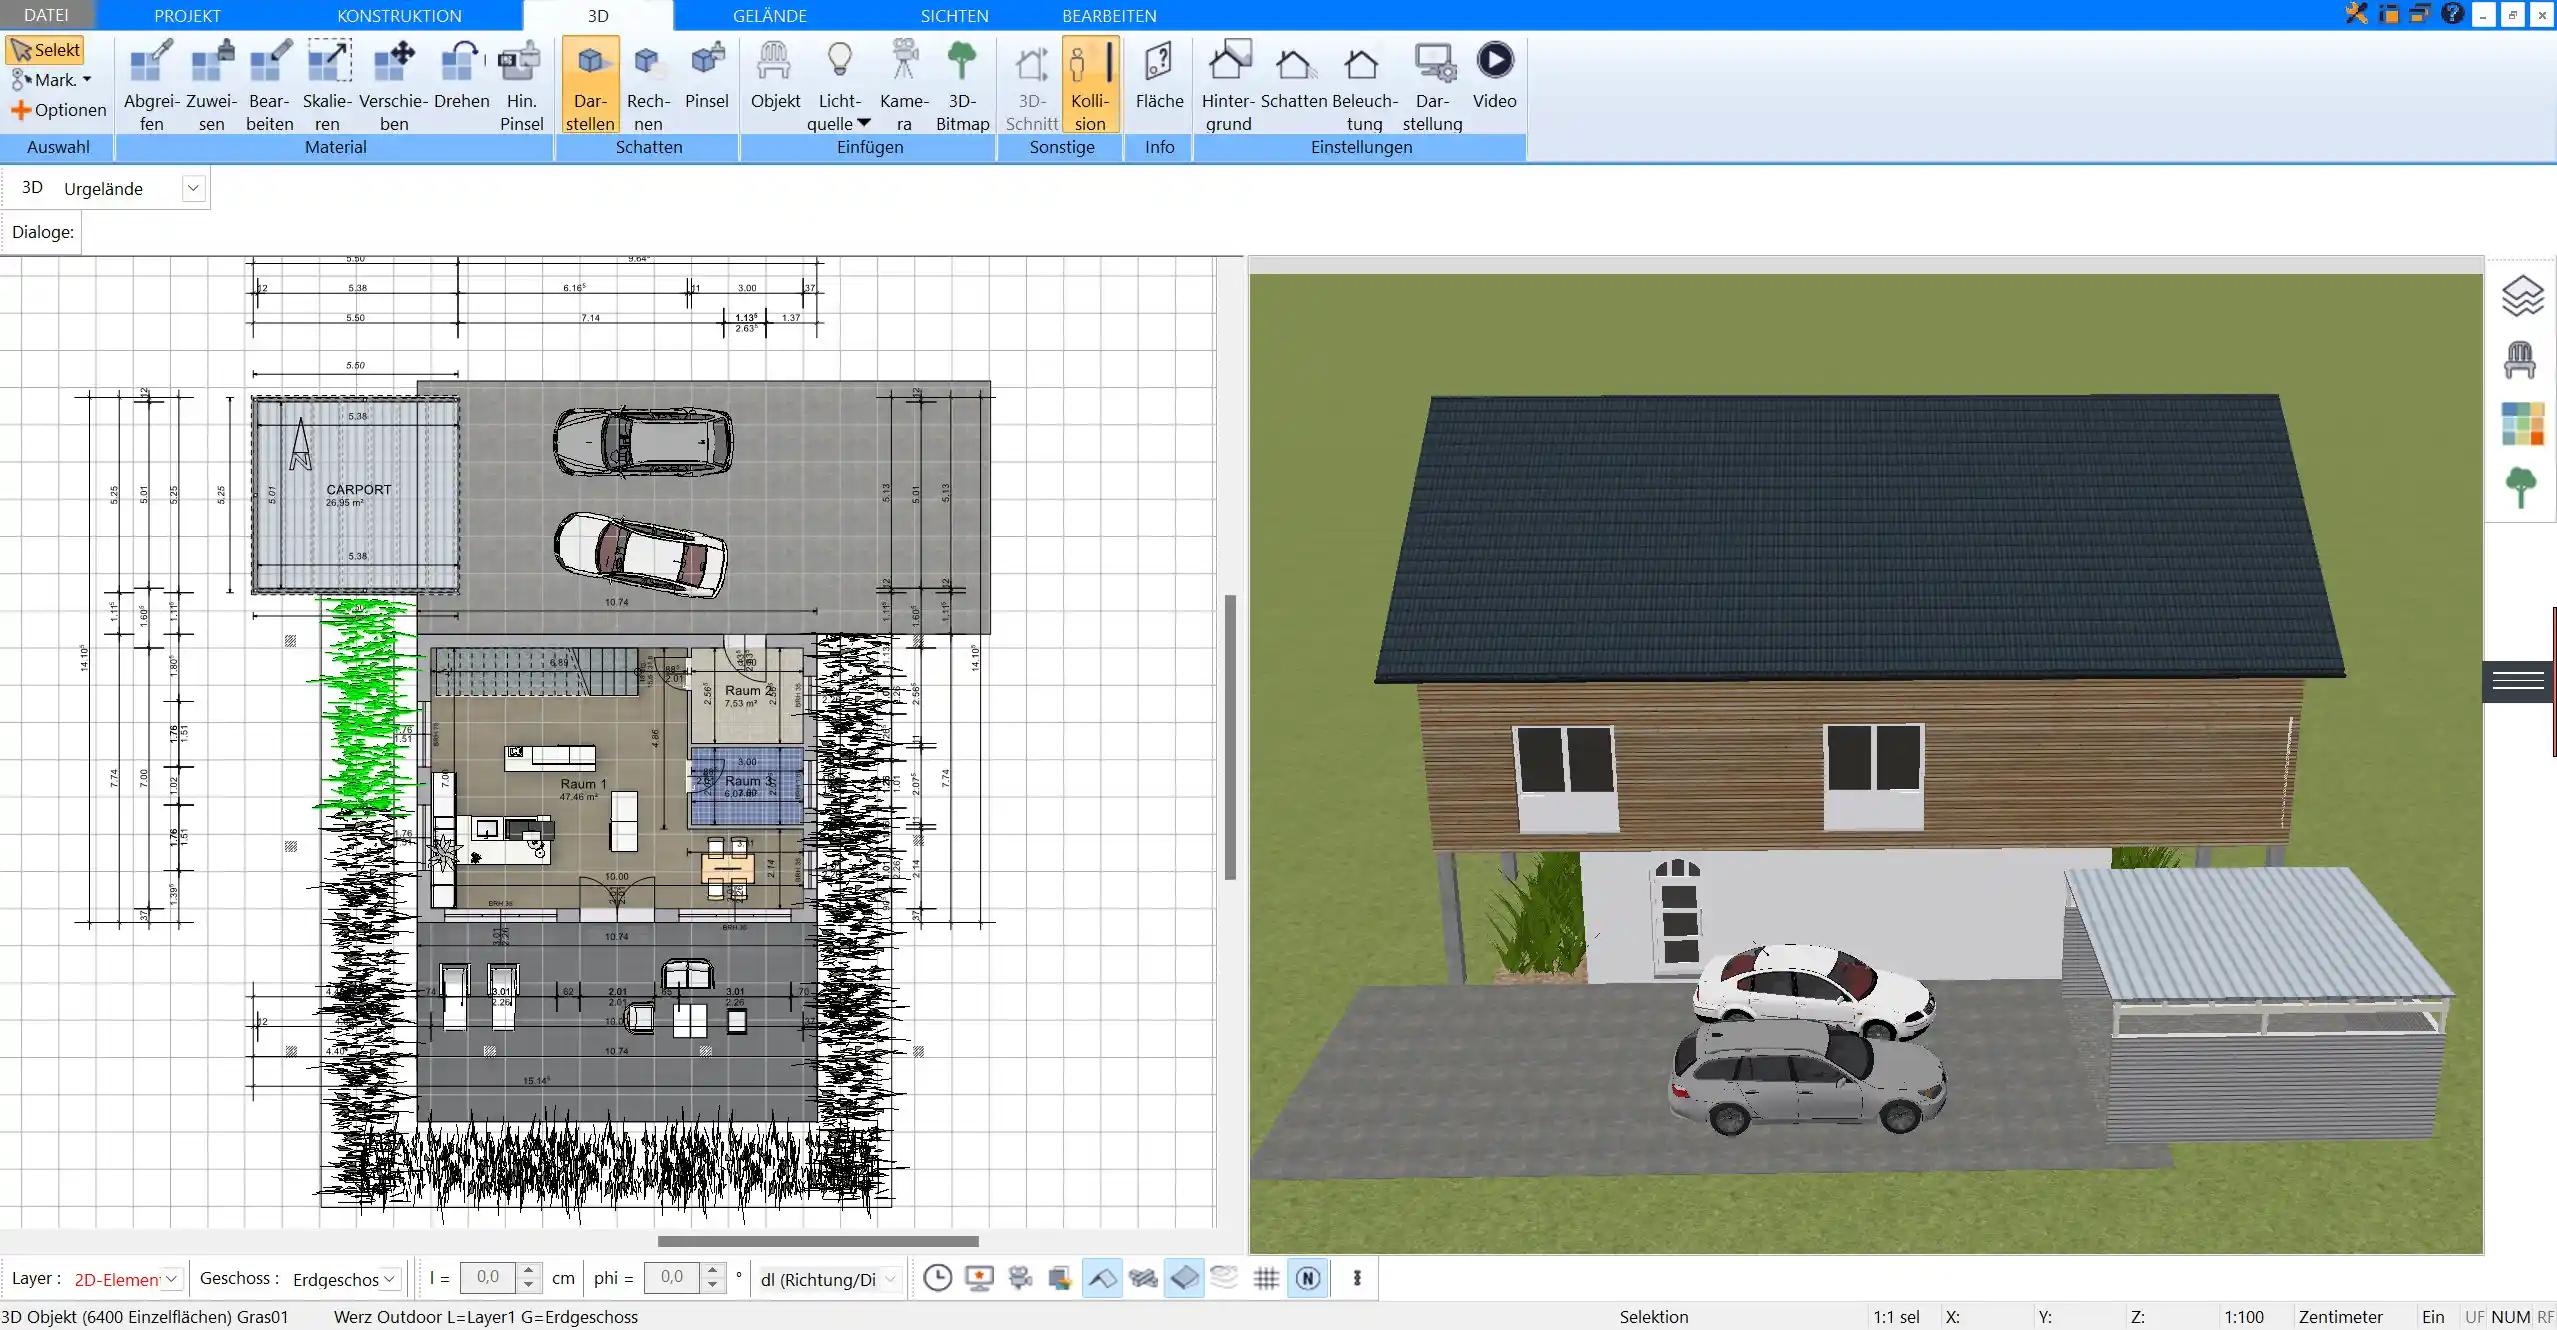Switch to the GELÄNDE tab
The width and height of the screenshot is (2557, 1330).
point(769,15)
